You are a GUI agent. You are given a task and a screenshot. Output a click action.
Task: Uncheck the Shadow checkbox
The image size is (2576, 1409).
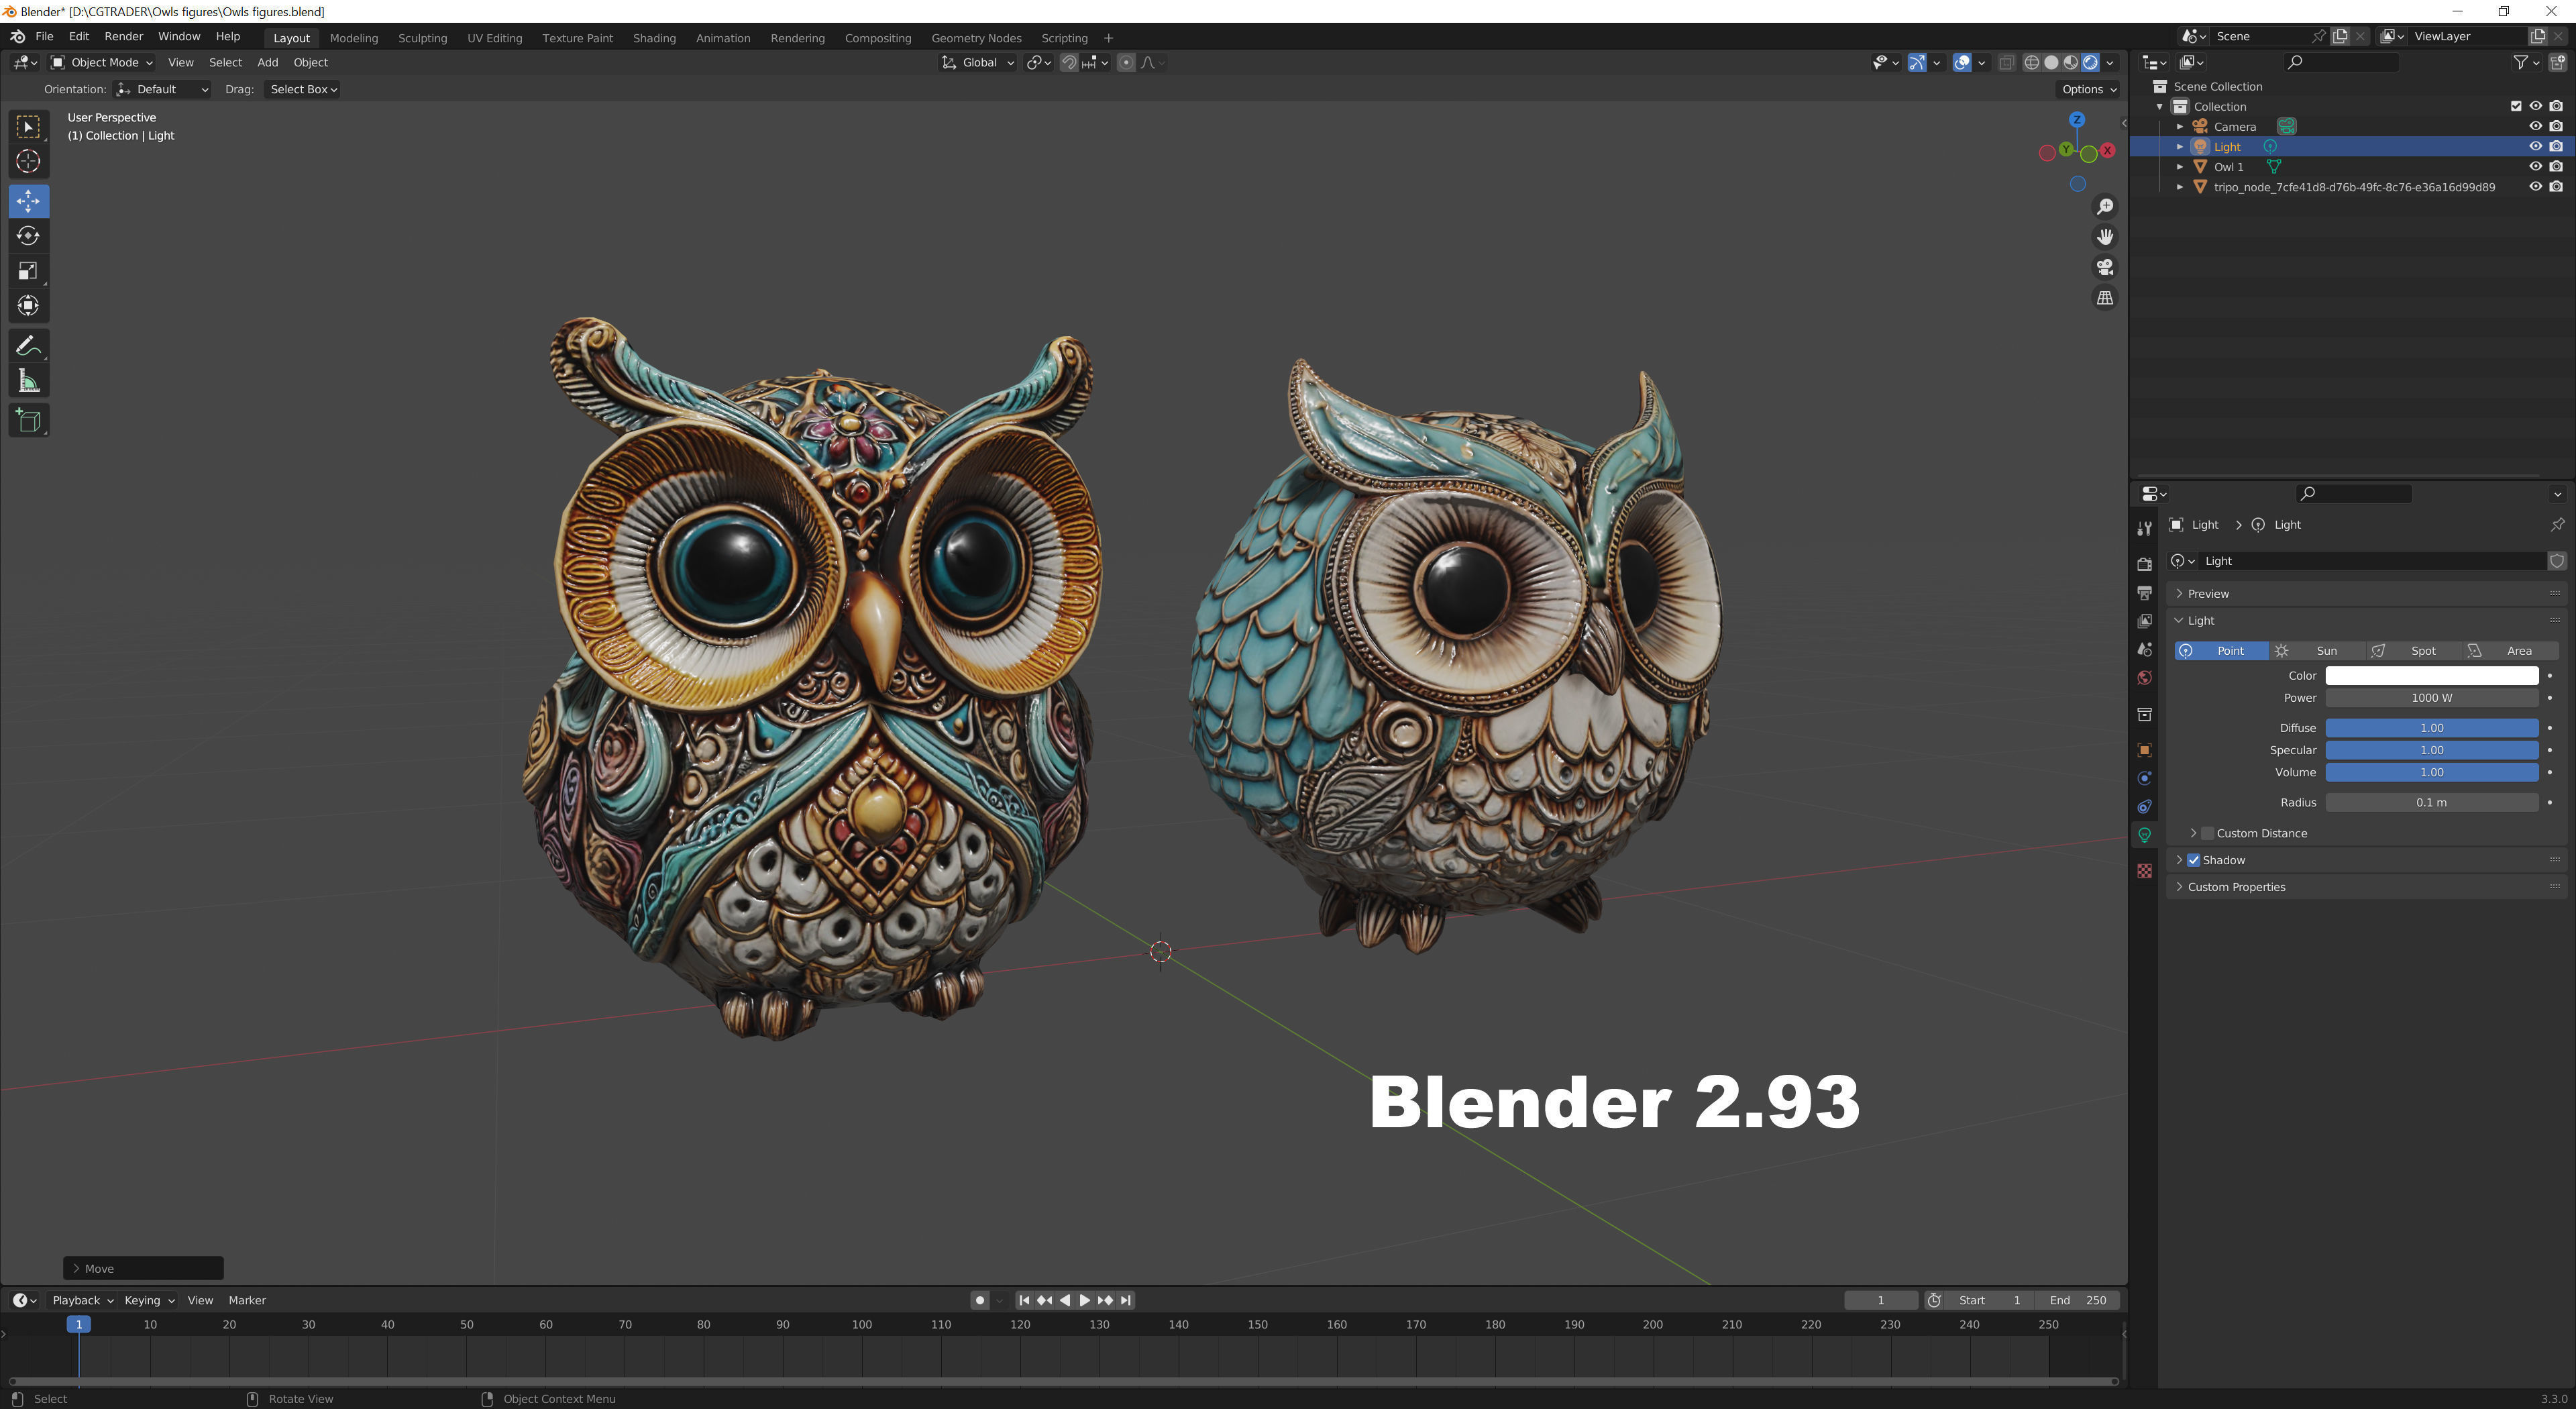click(x=2194, y=860)
